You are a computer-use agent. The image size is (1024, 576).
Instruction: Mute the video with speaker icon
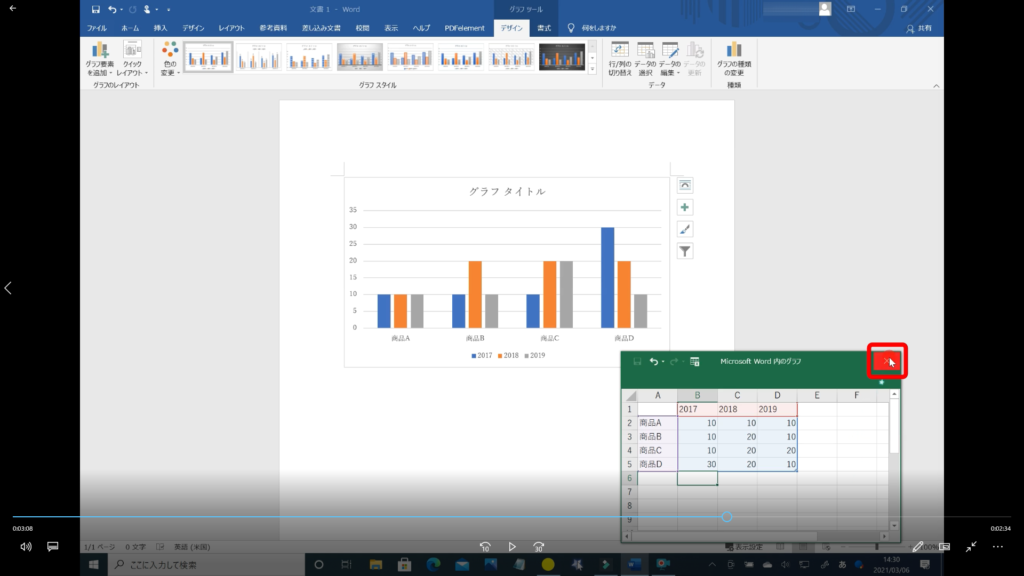(26, 547)
